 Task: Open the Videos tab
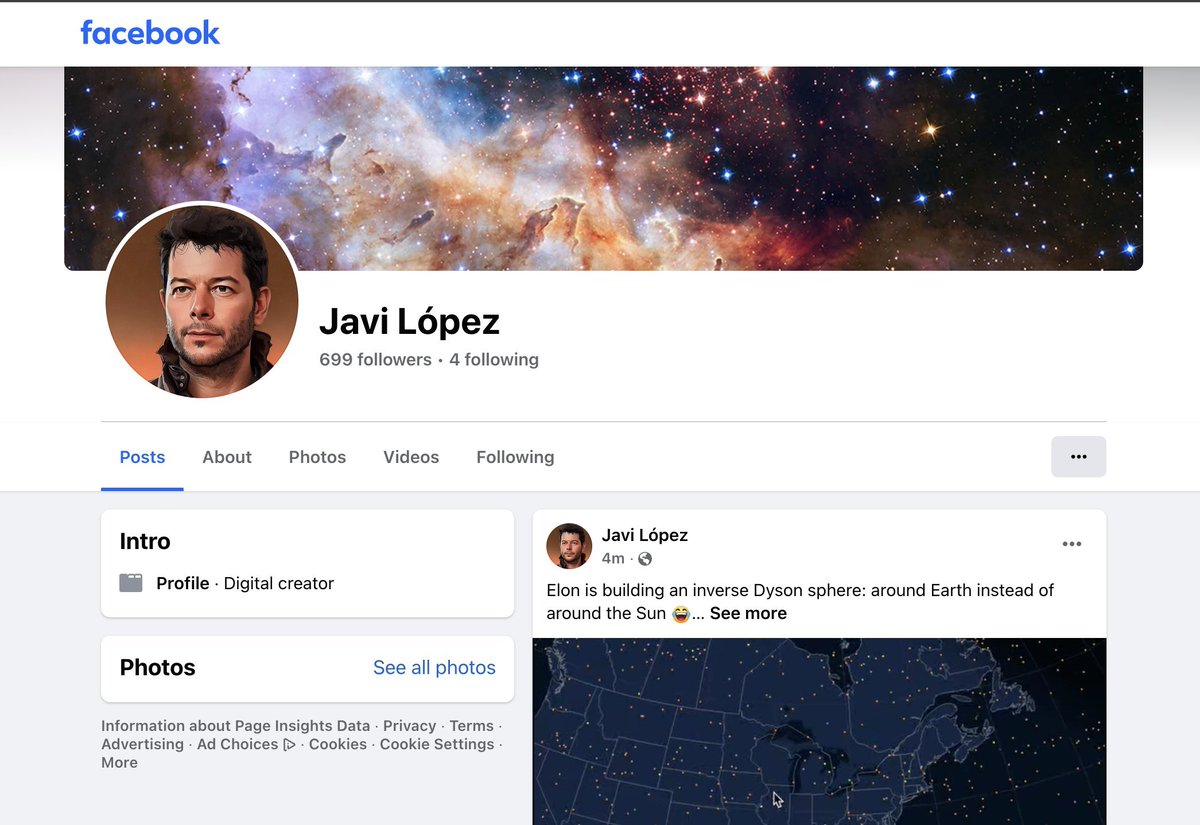coord(410,457)
